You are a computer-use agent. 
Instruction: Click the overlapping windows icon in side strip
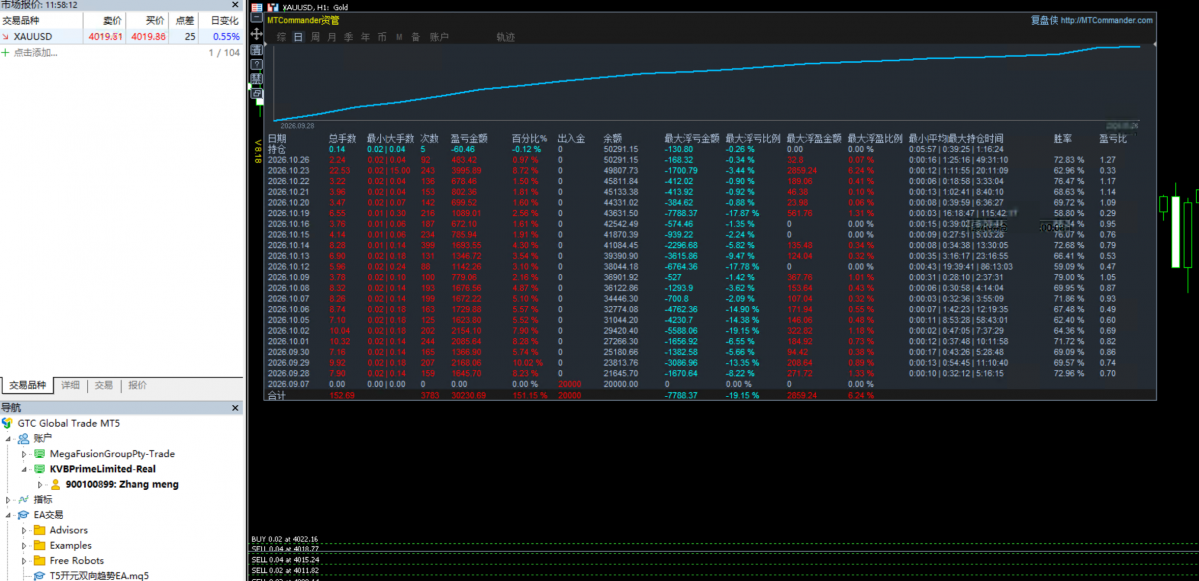(257, 94)
